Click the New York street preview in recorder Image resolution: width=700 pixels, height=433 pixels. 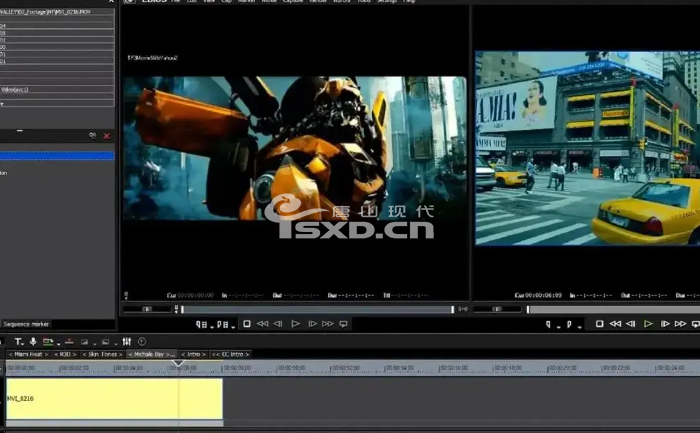click(588, 148)
